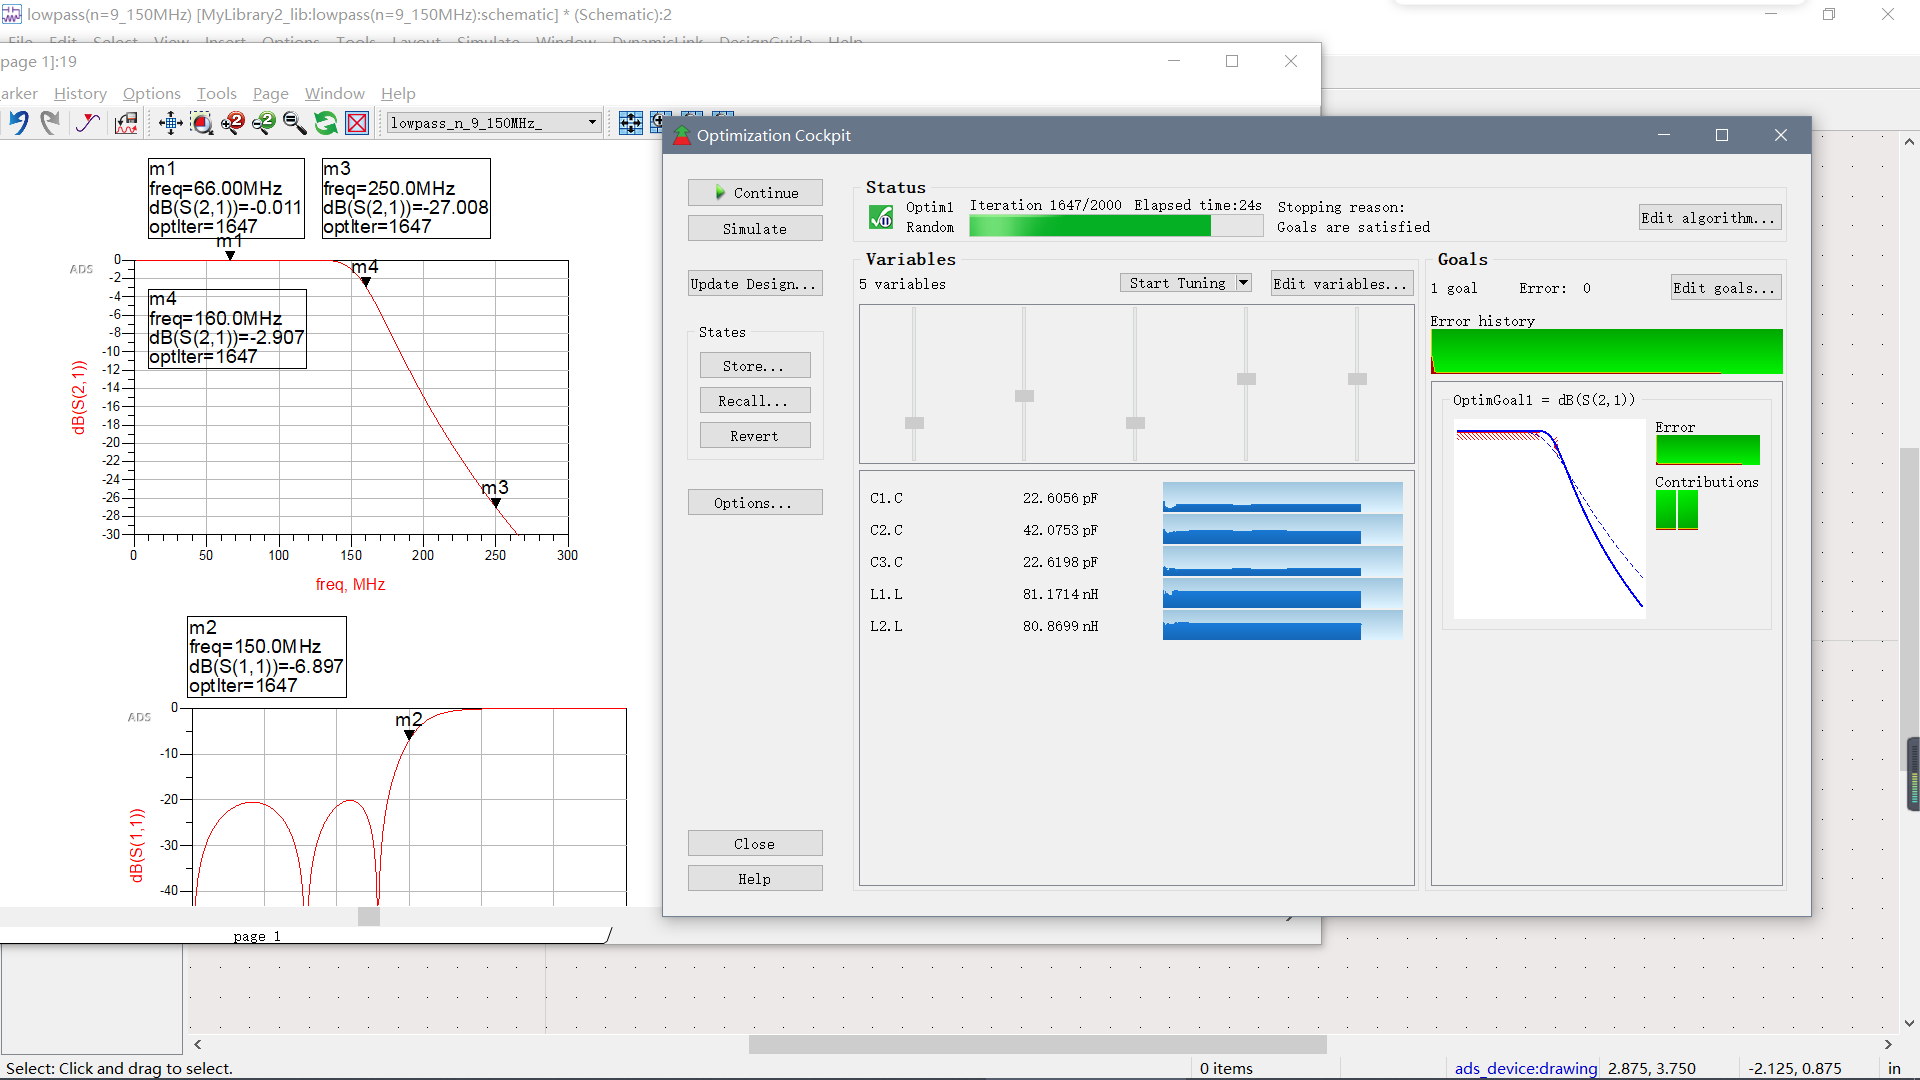Click the schematic horizontal scrollbar
Screen dimensions: 1920x1080
pyautogui.click(x=1037, y=1044)
